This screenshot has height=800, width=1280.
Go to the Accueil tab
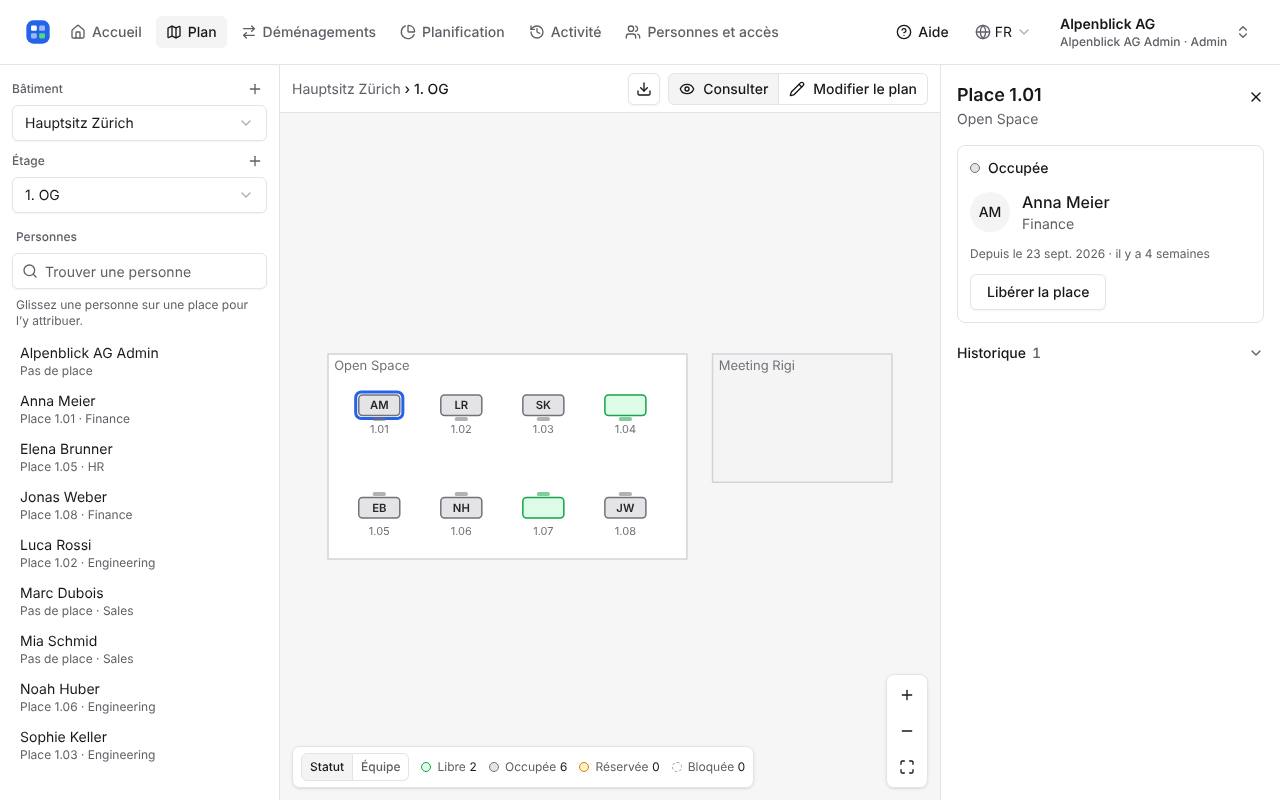click(106, 32)
